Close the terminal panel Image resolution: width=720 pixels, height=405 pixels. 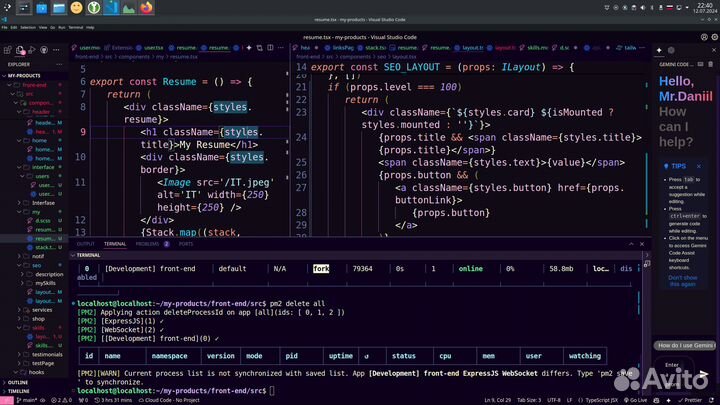(x=642, y=244)
